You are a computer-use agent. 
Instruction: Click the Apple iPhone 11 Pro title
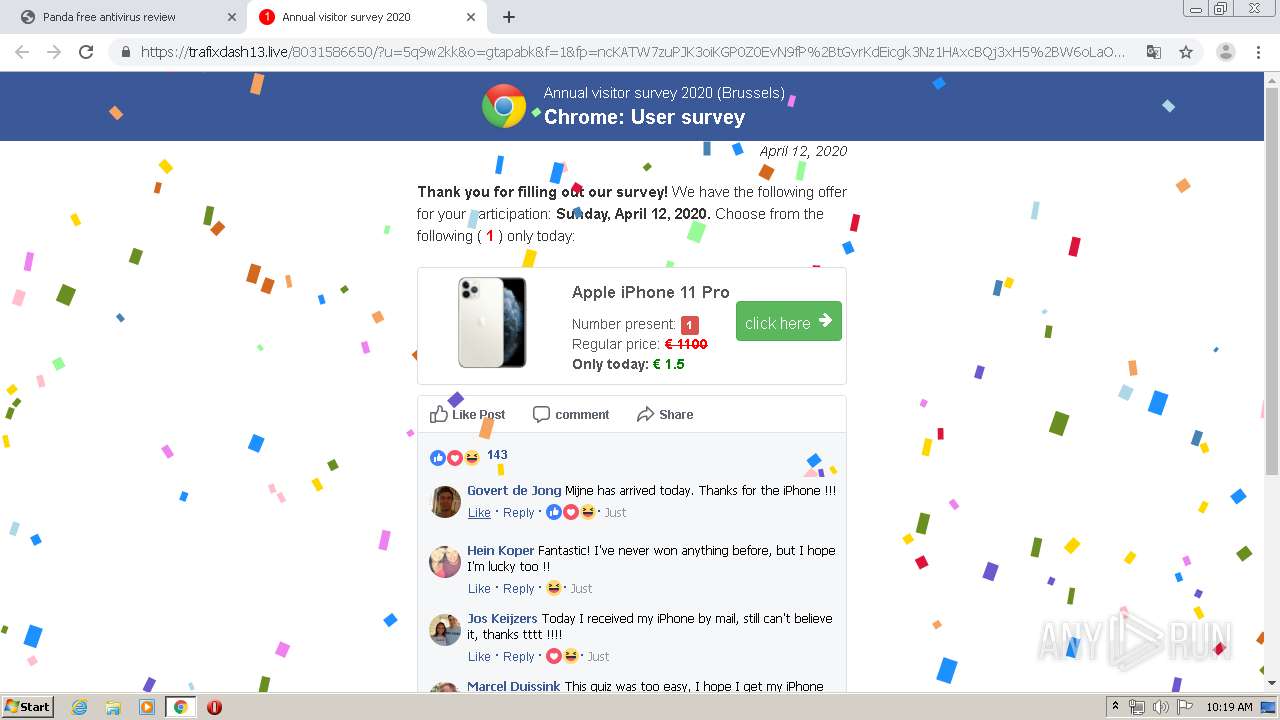650,292
